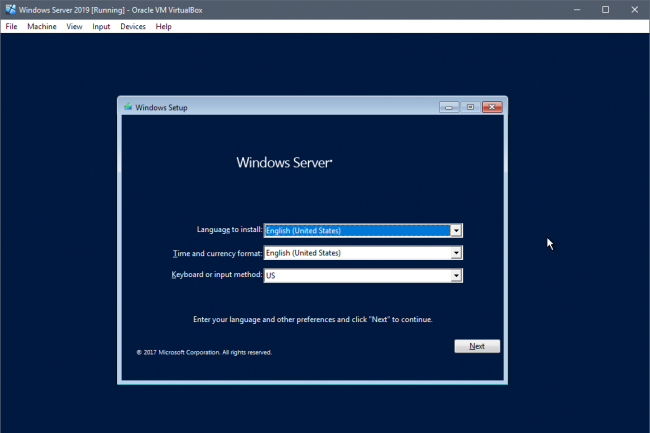Click the '2017 Microsoft Corporation' copyright text
The height and width of the screenshot is (433, 650).
click(x=204, y=352)
